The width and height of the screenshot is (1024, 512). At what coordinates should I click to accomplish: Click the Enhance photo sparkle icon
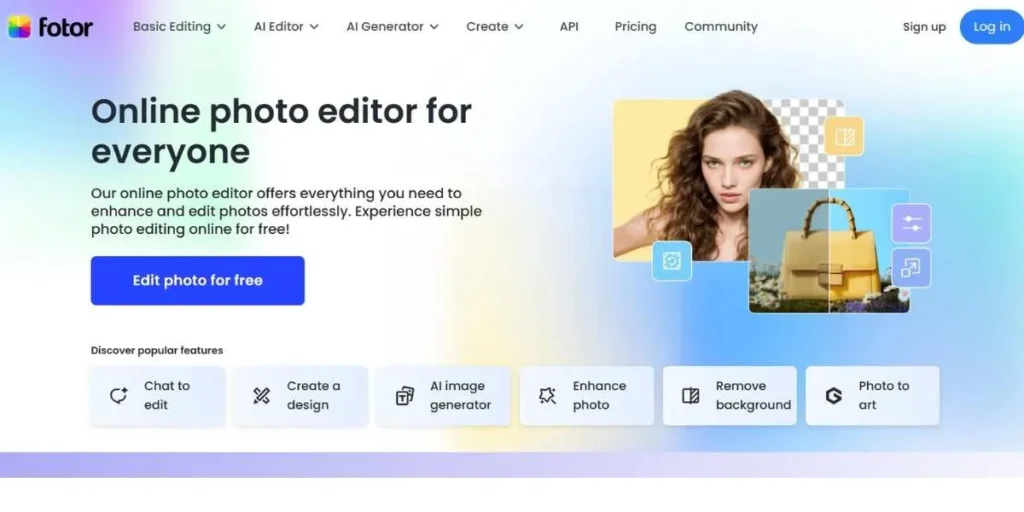tap(547, 396)
